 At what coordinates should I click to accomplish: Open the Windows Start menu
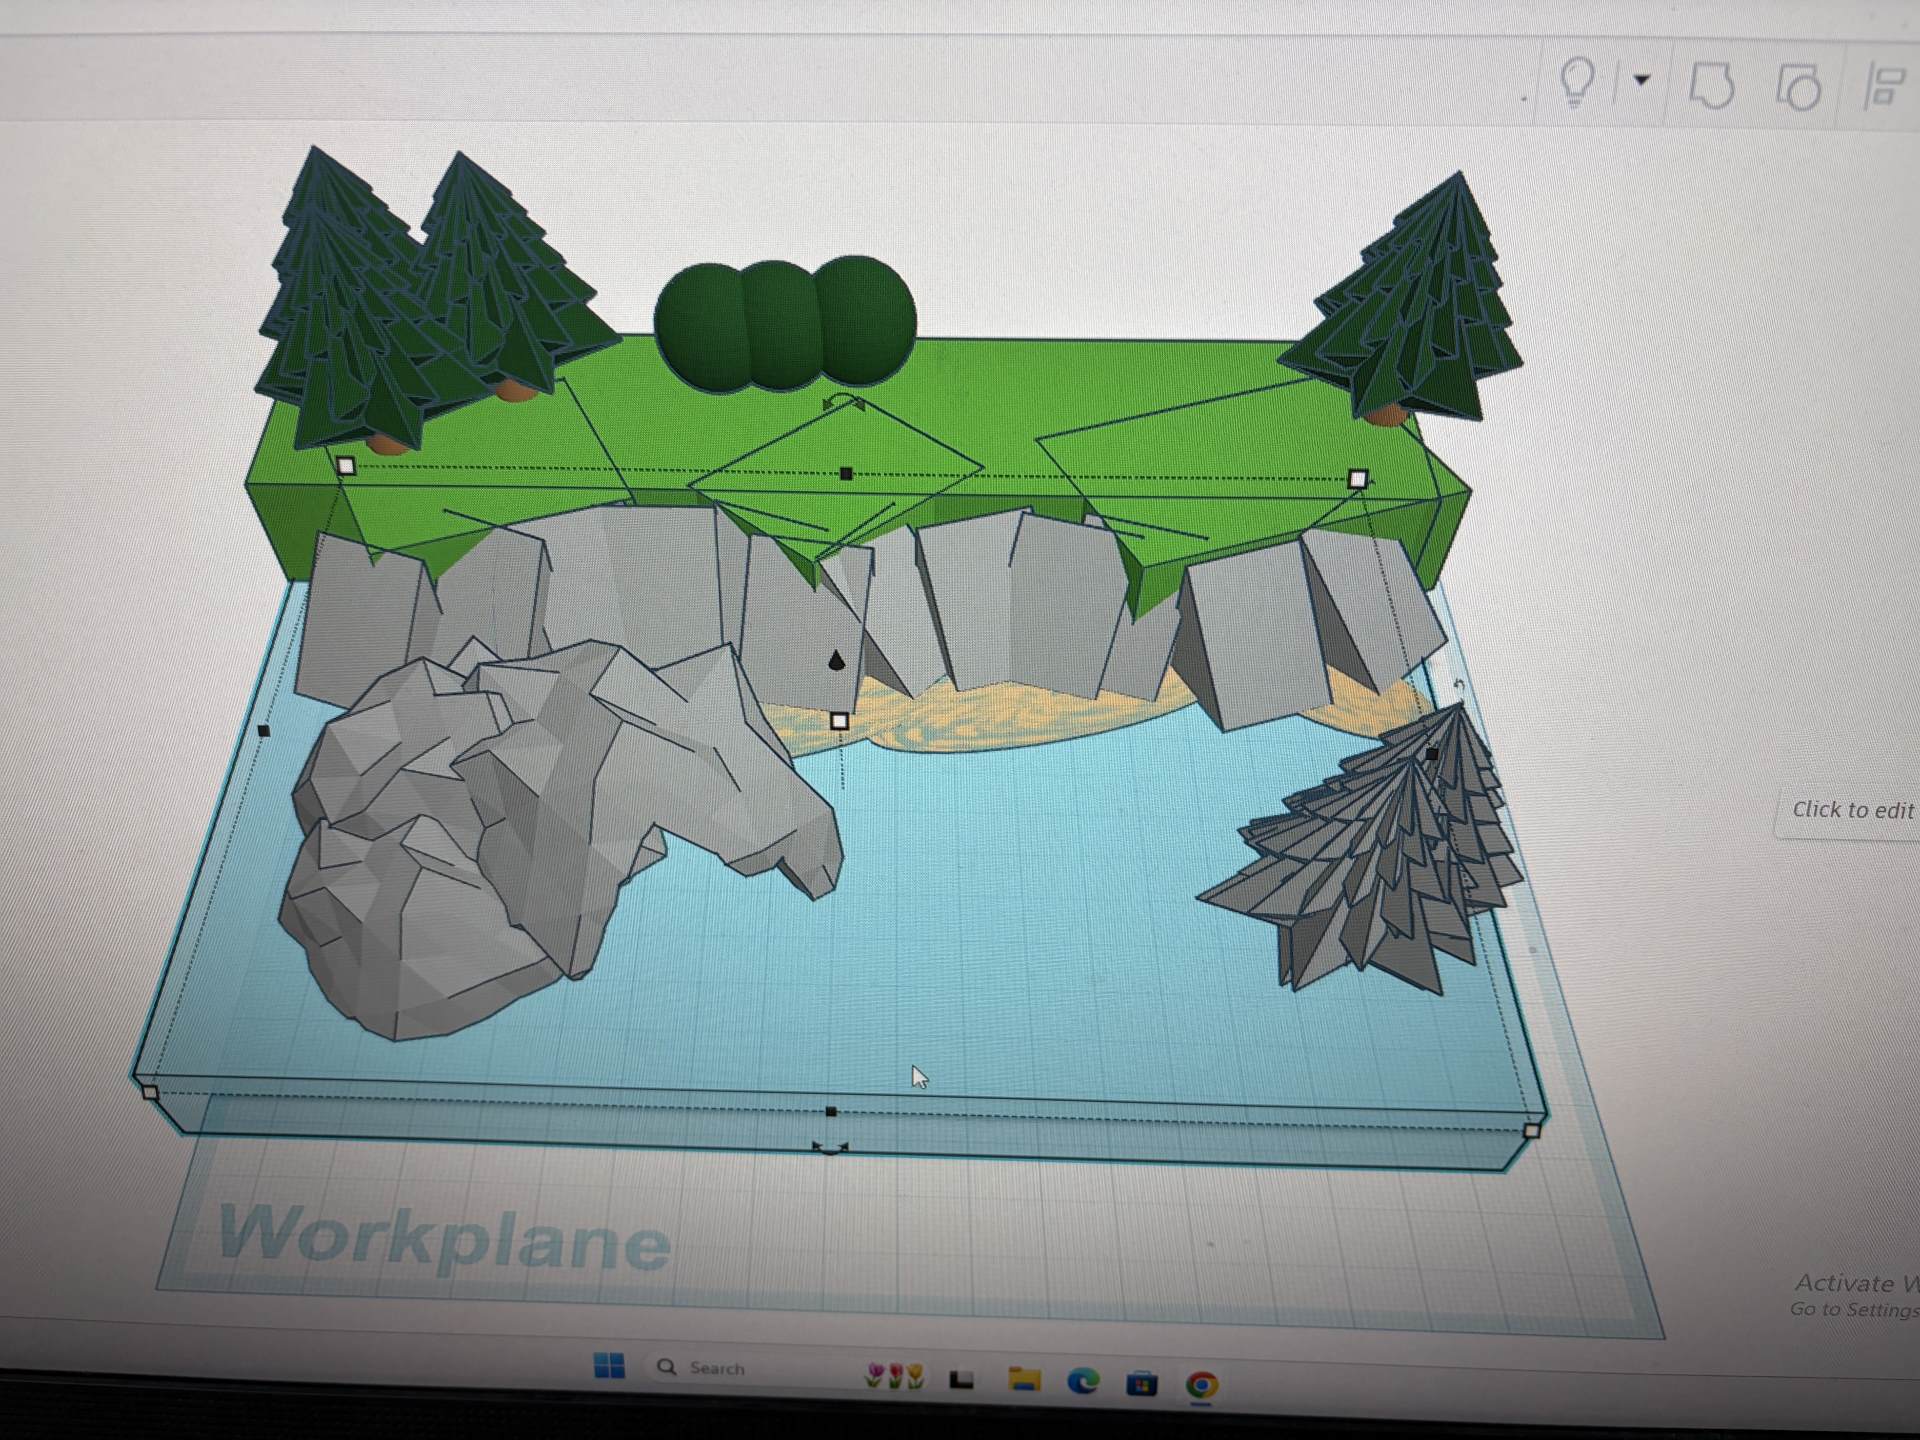[x=609, y=1366]
